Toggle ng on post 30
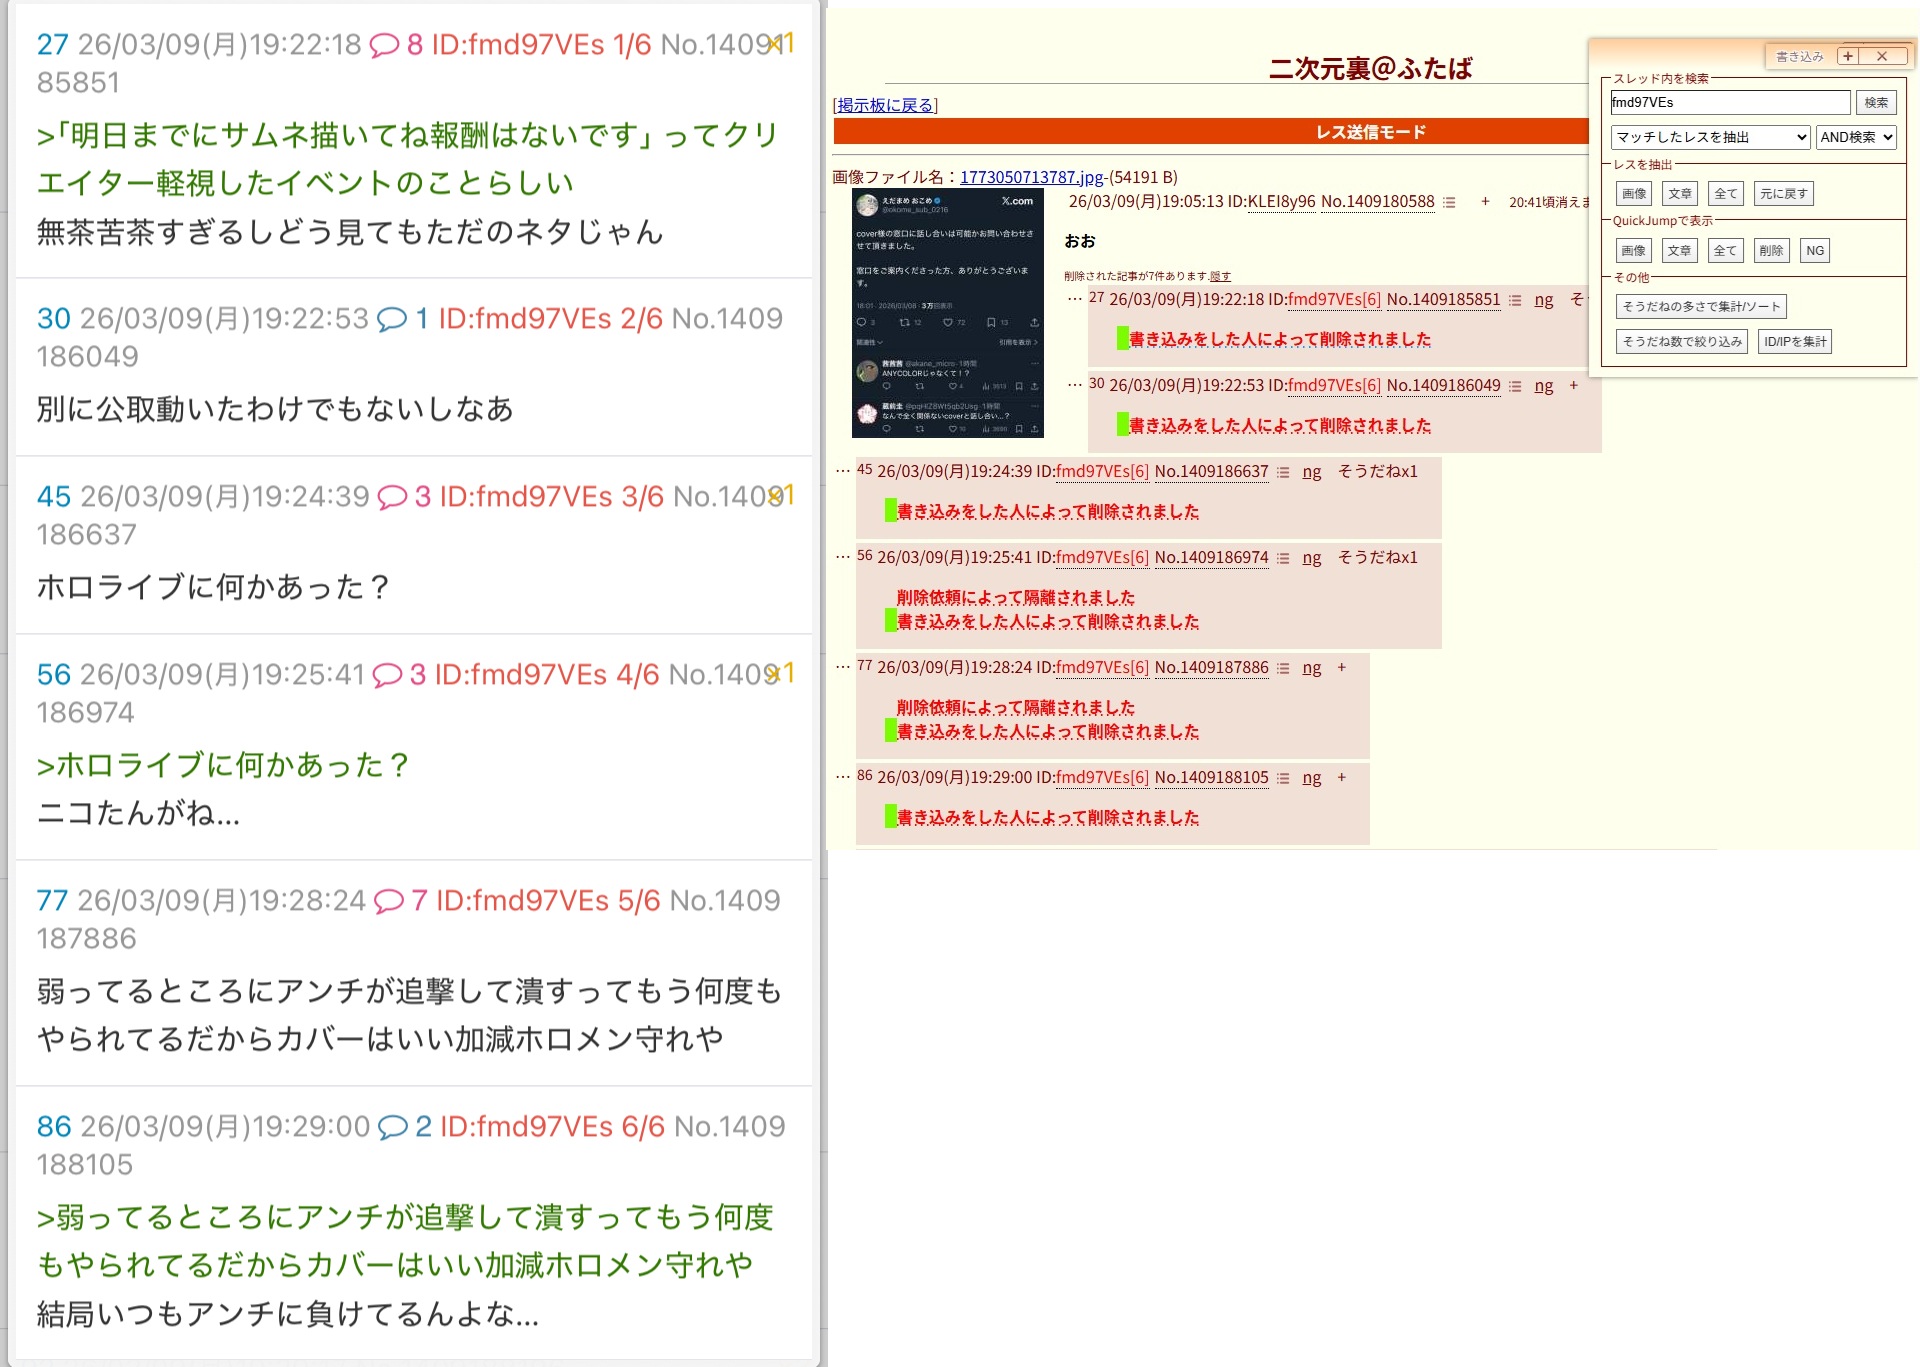This screenshot has height=1367, width=1920. point(1543,386)
